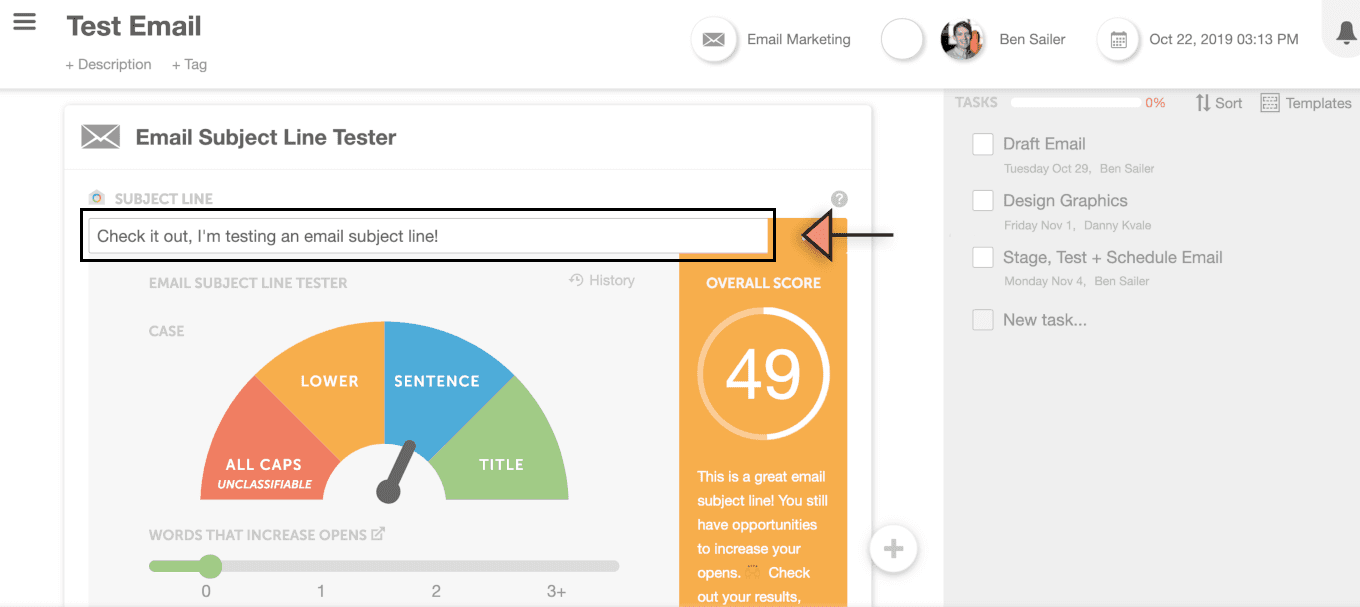Click the Words That Increase Opens slider handle
This screenshot has width=1360, height=607.
click(209, 566)
